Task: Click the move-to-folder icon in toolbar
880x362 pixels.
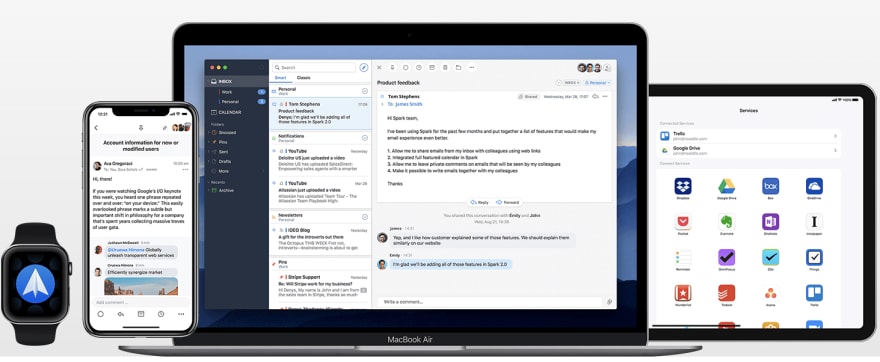Action: [x=459, y=67]
